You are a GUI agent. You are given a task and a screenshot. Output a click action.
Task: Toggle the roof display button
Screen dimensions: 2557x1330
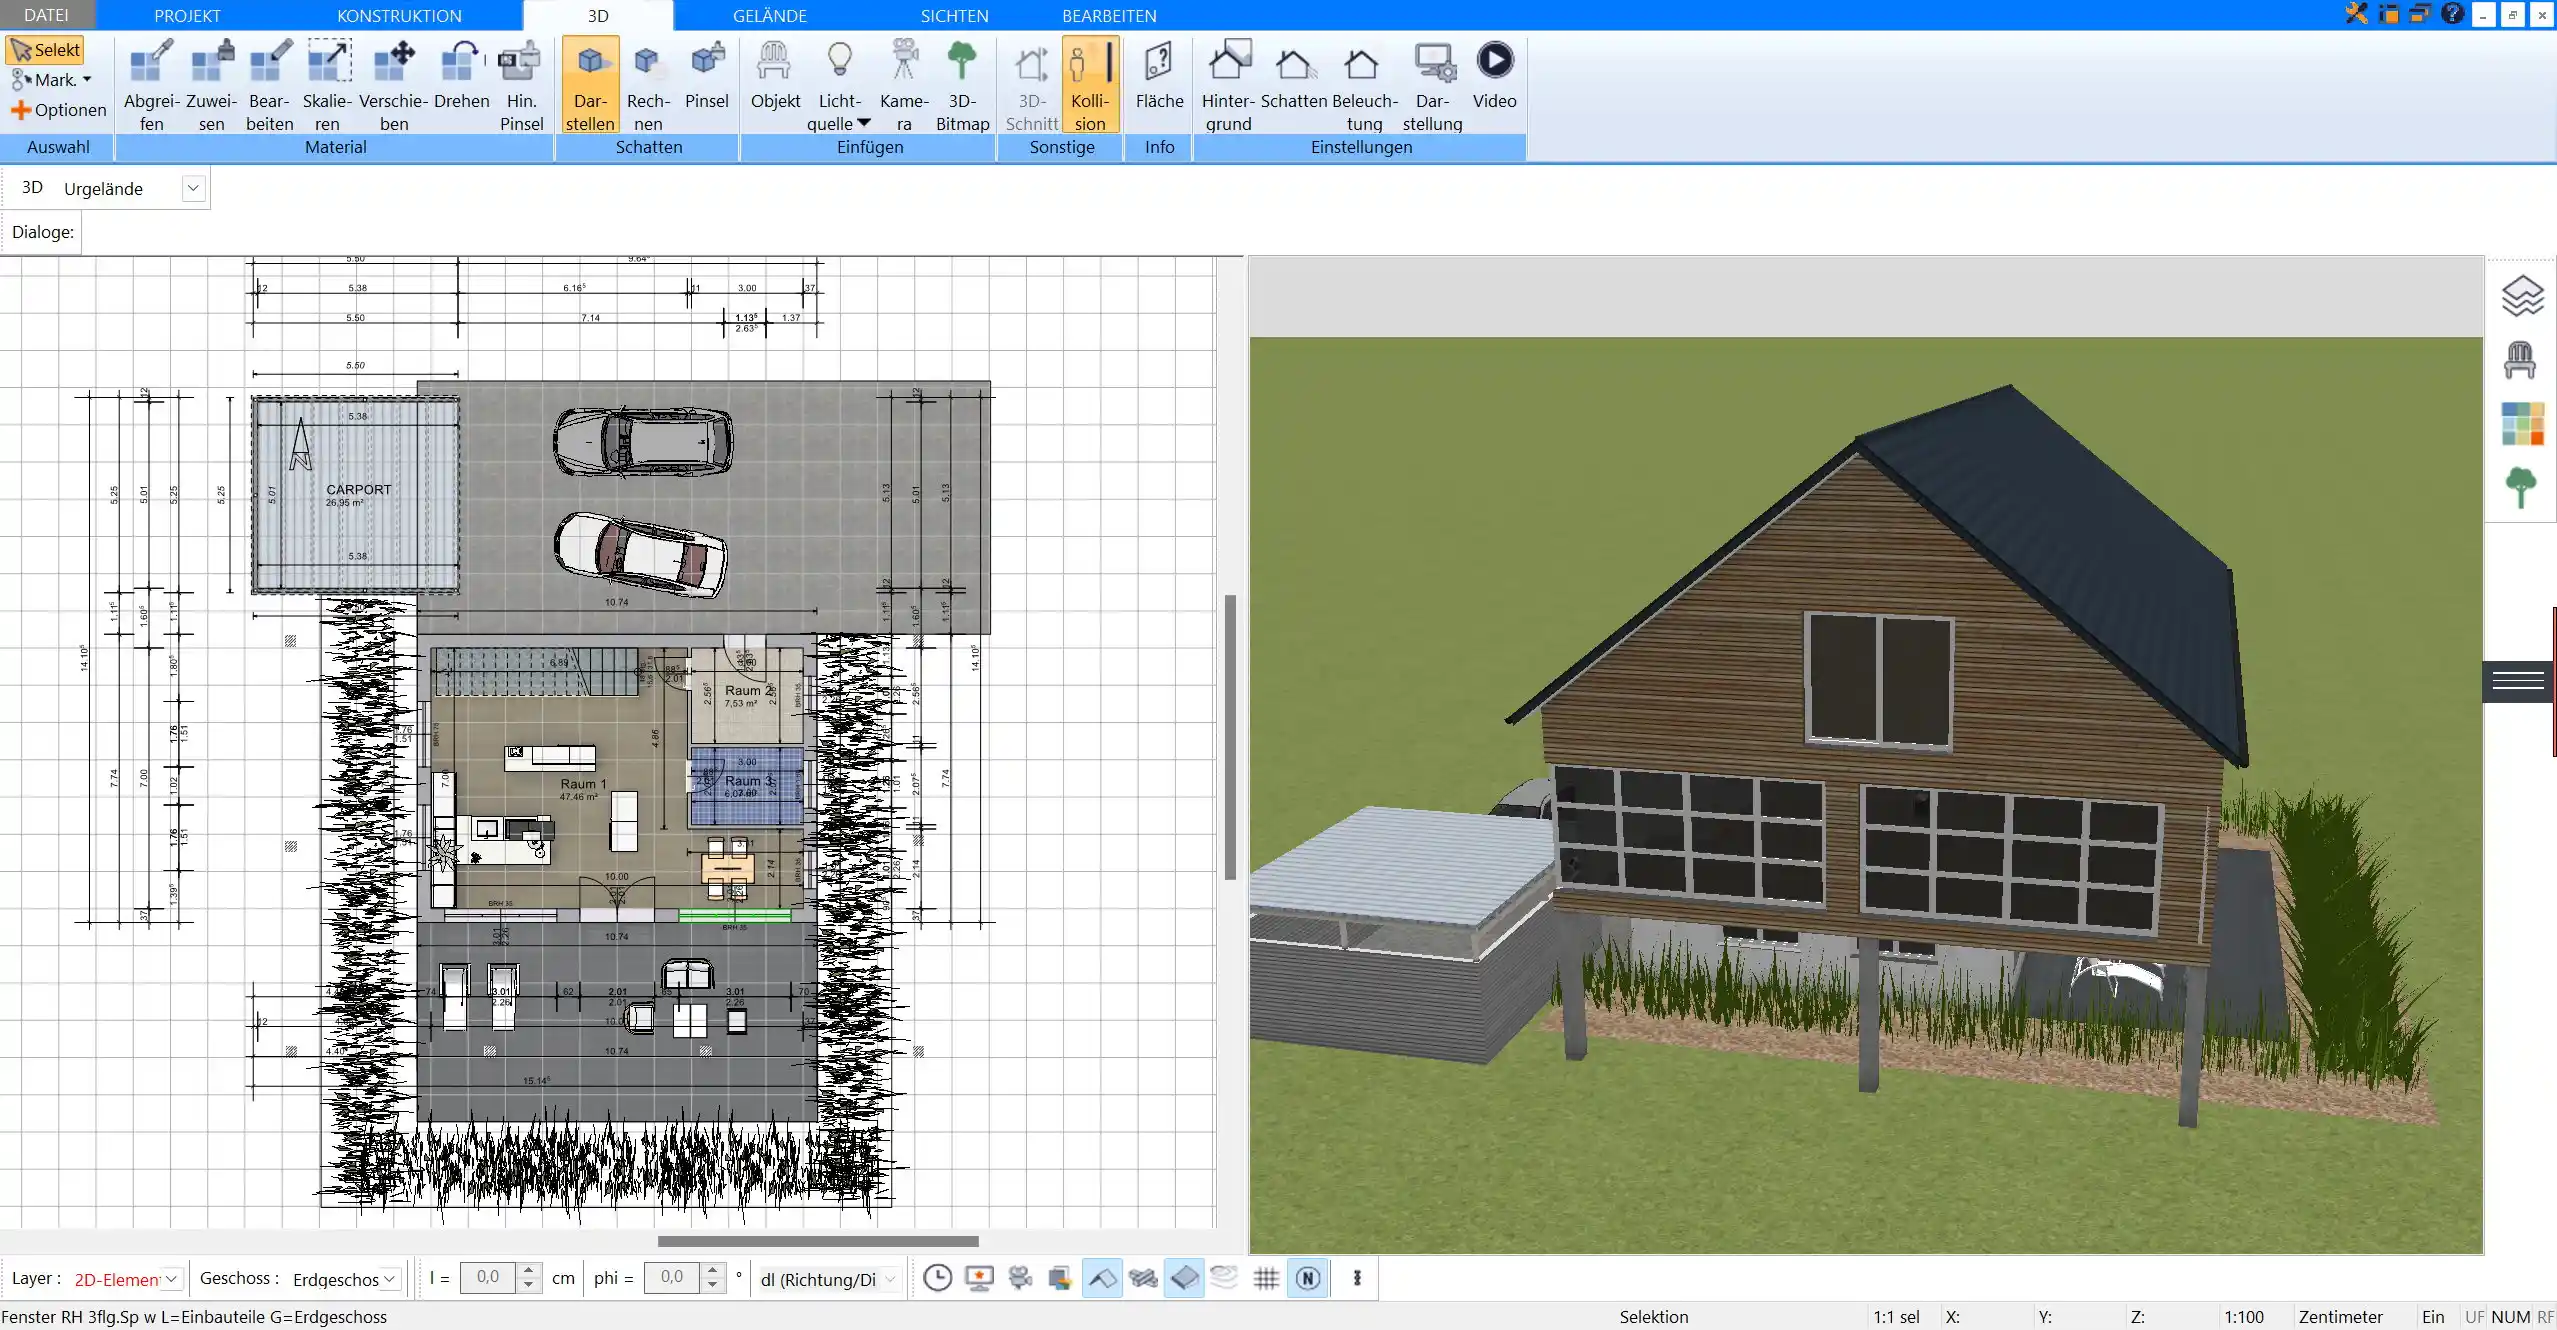(x=1102, y=1278)
